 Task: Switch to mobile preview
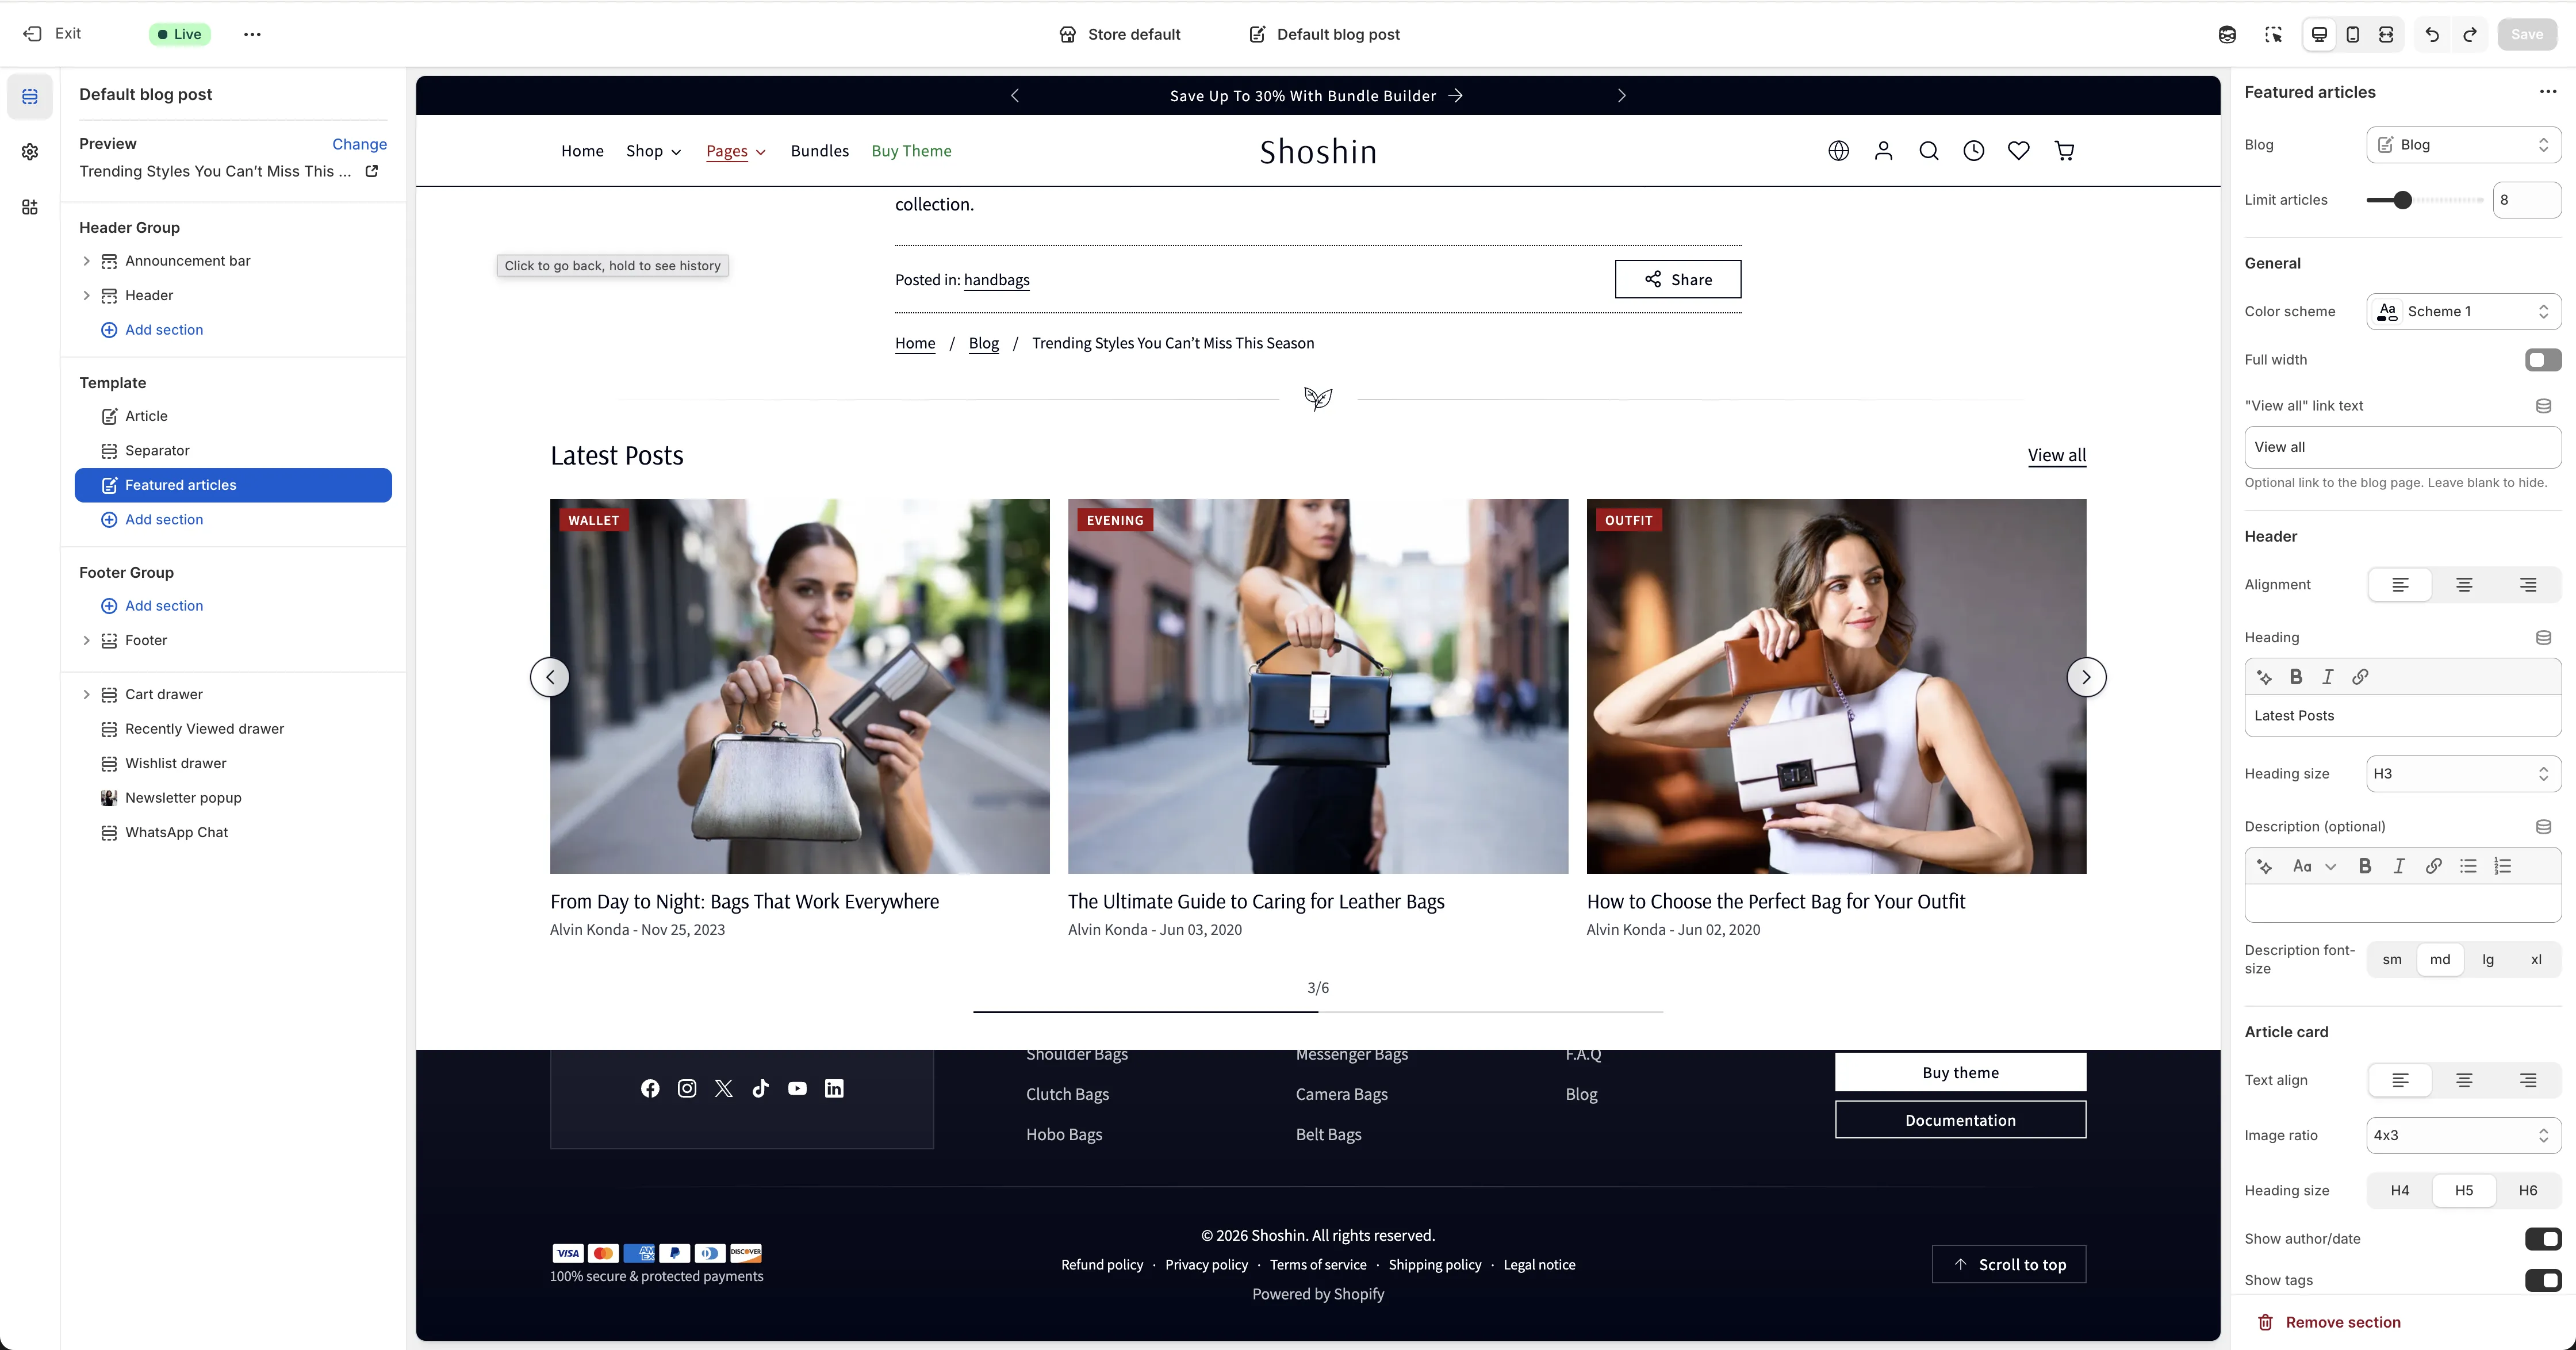click(x=2353, y=34)
